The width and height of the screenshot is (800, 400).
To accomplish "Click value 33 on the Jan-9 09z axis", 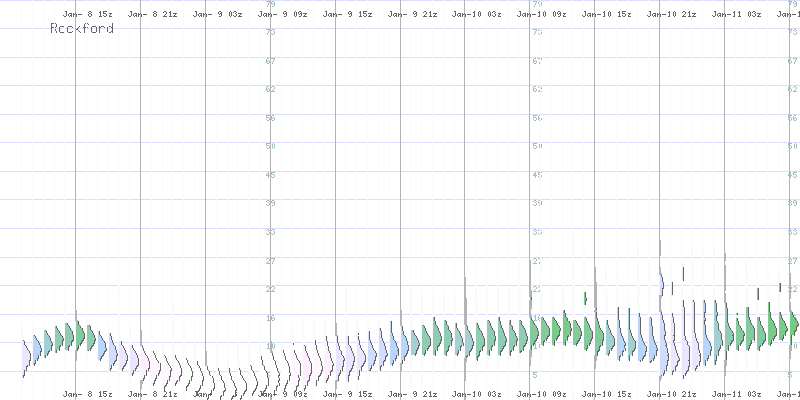I will point(270,232).
